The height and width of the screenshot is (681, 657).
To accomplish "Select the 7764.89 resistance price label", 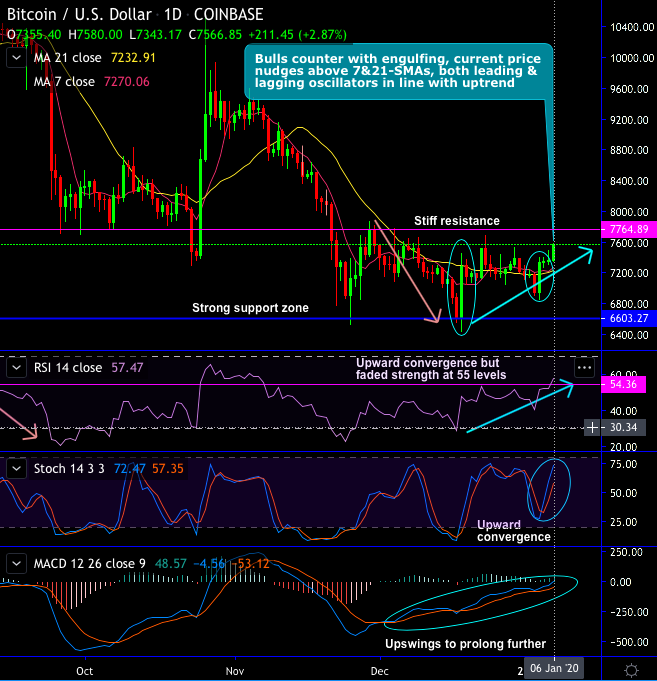I will coord(629,229).
